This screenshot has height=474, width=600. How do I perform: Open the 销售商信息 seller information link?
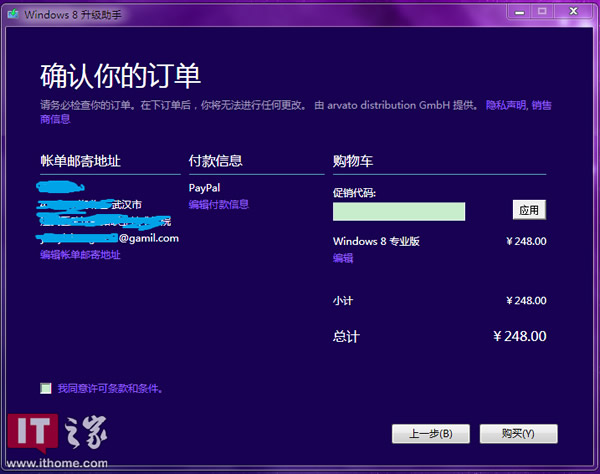[x=541, y=105]
